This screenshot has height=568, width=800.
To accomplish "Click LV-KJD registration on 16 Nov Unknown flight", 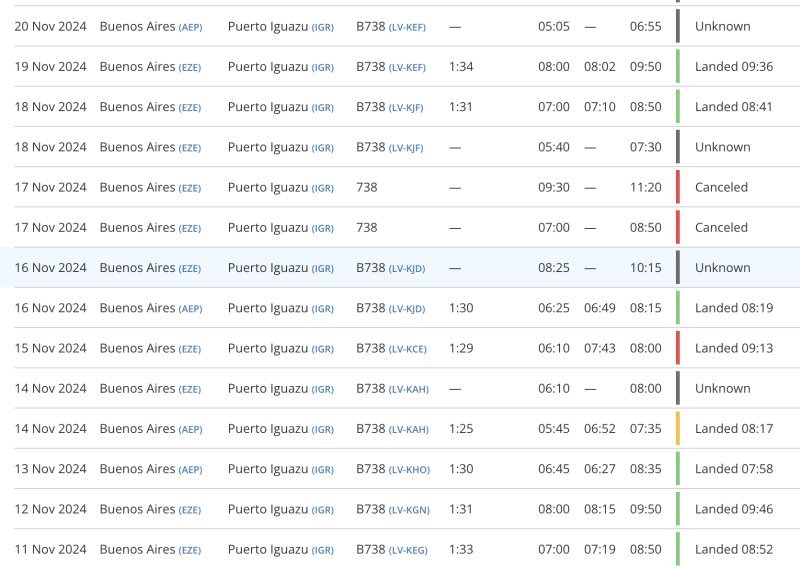I will click(x=407, y=268).
